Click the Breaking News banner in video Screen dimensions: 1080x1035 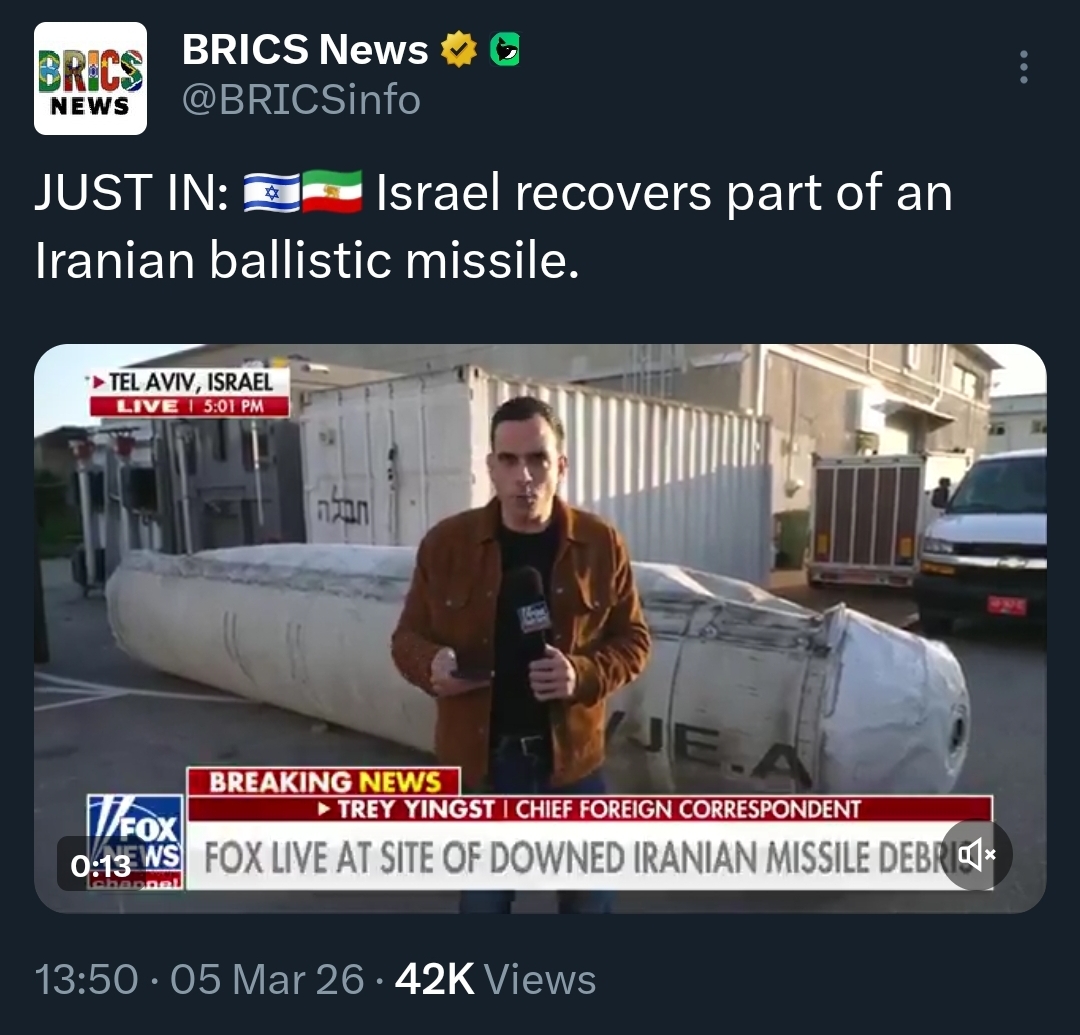pyautogui.click(x=324, y=782)
